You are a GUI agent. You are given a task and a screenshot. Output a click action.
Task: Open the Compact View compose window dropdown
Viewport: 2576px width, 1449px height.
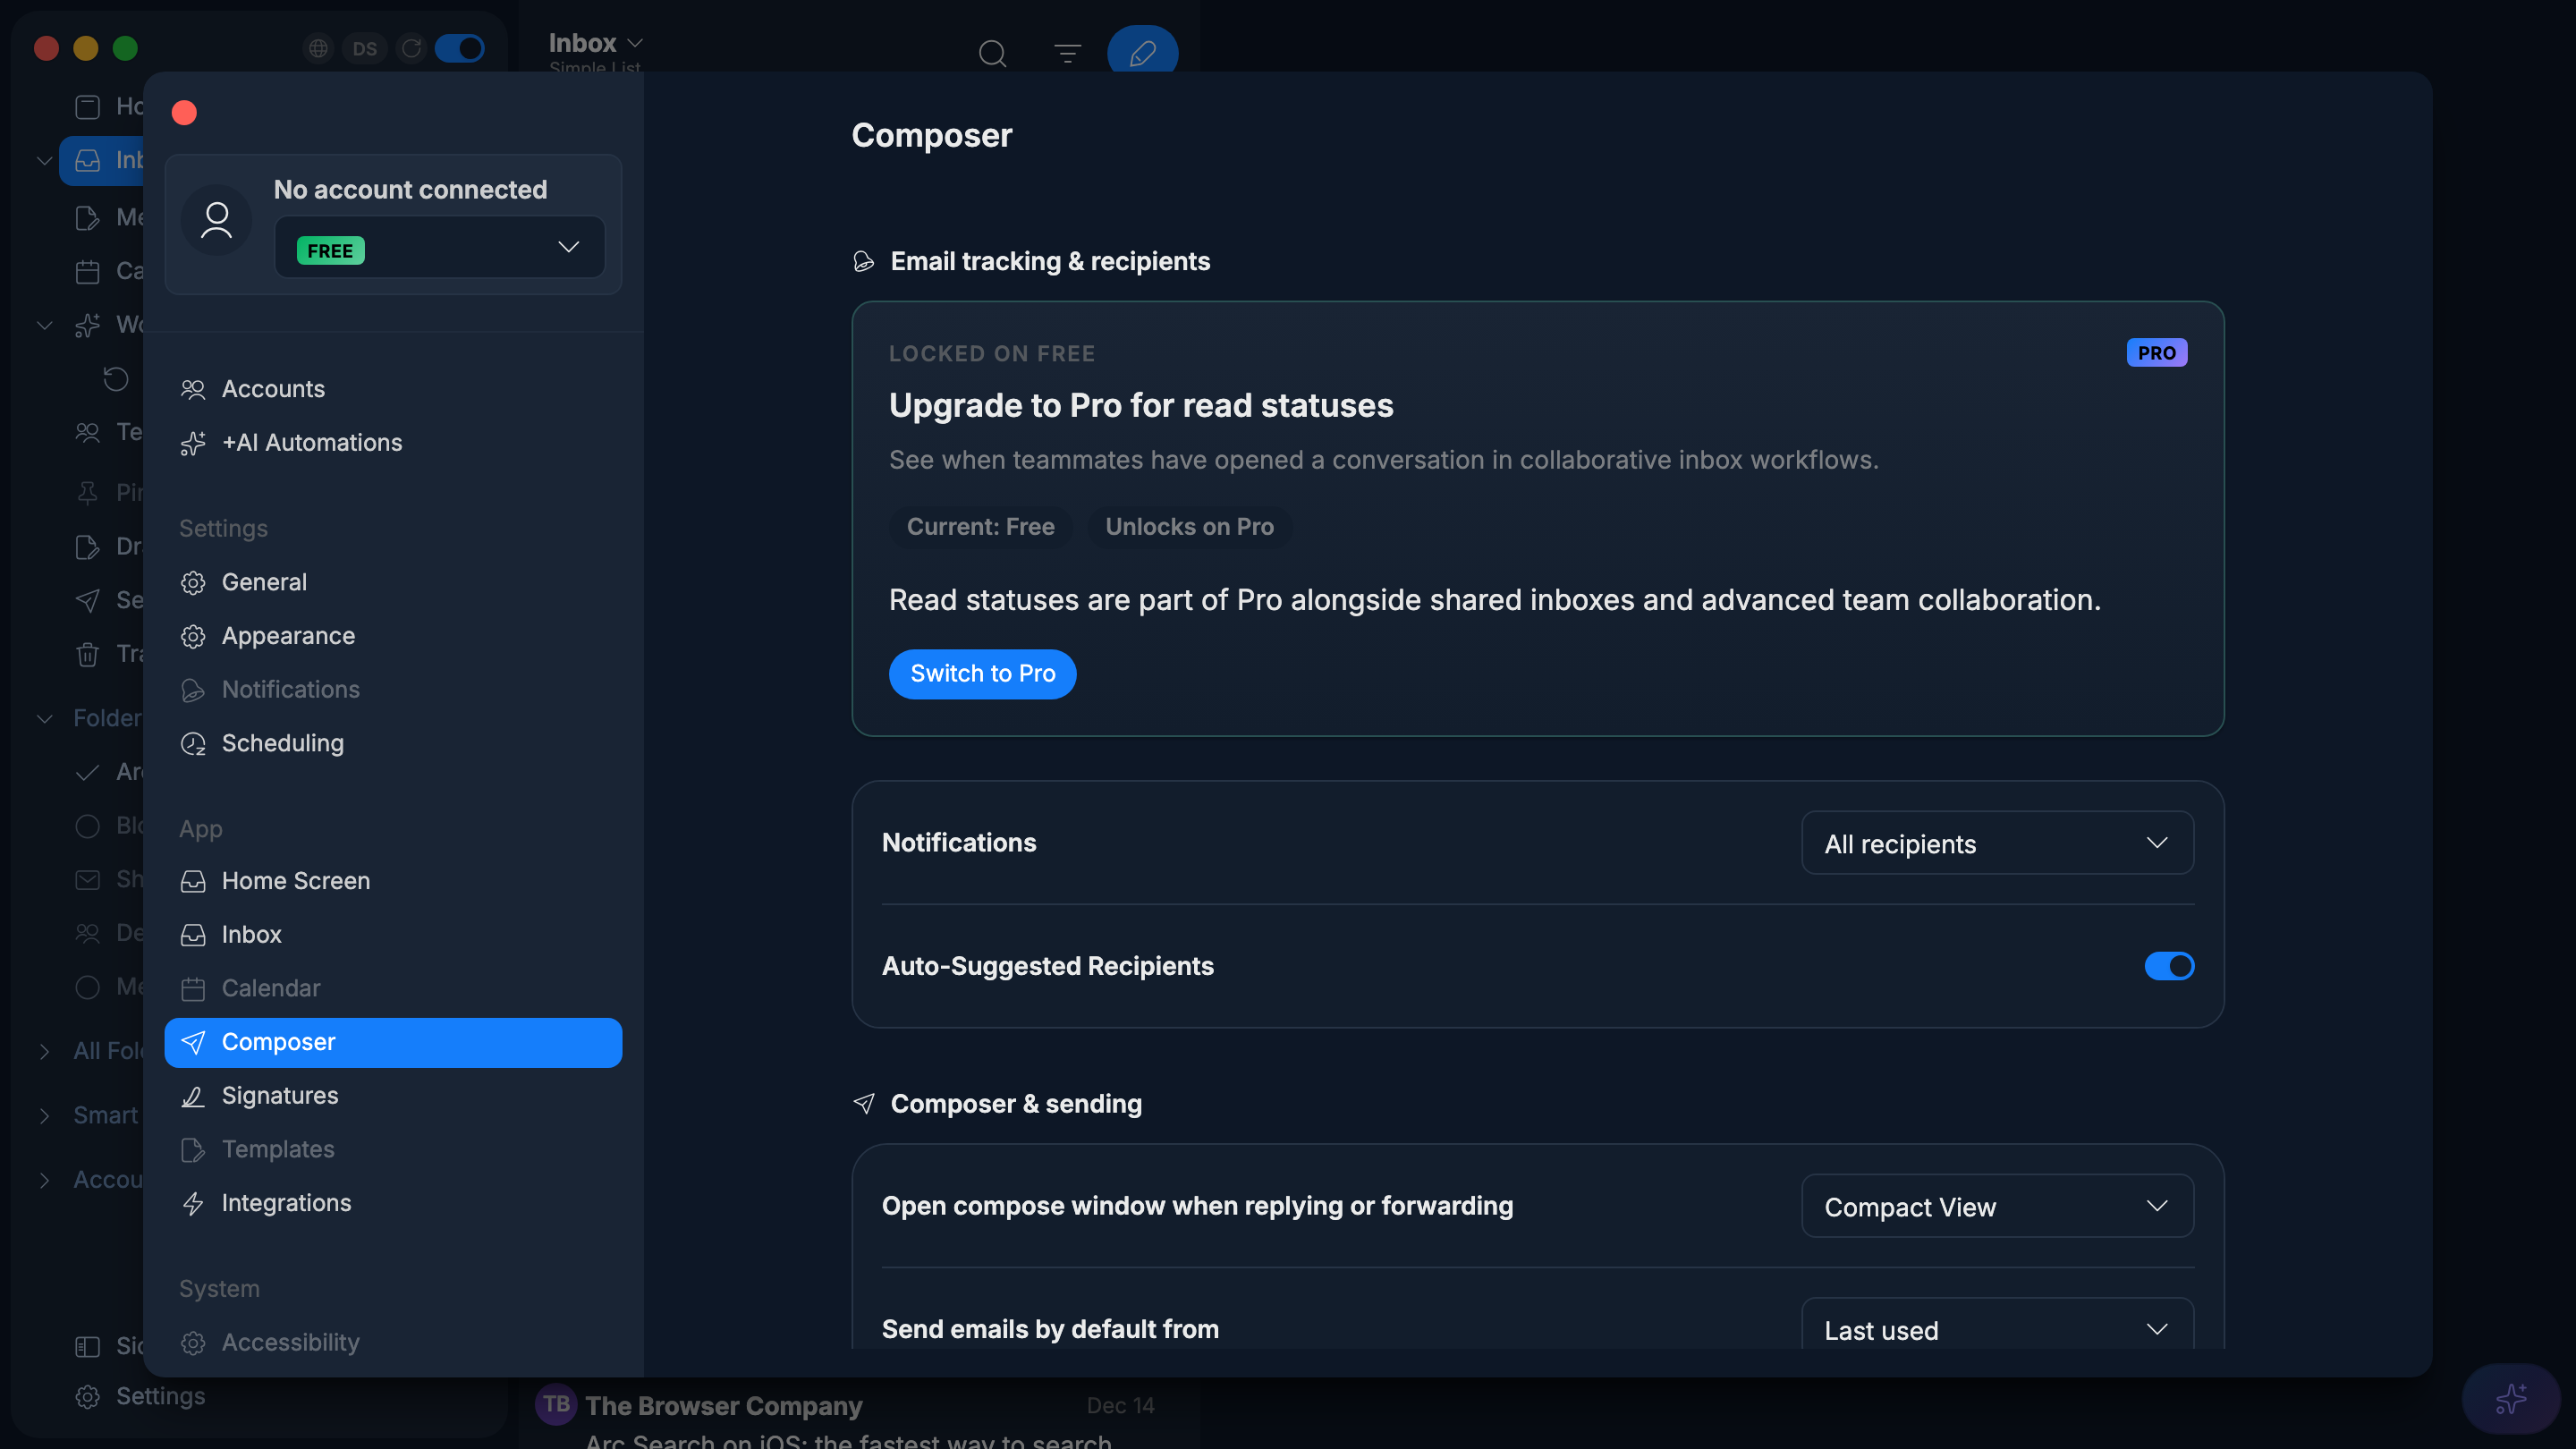click(1997, 1206)
